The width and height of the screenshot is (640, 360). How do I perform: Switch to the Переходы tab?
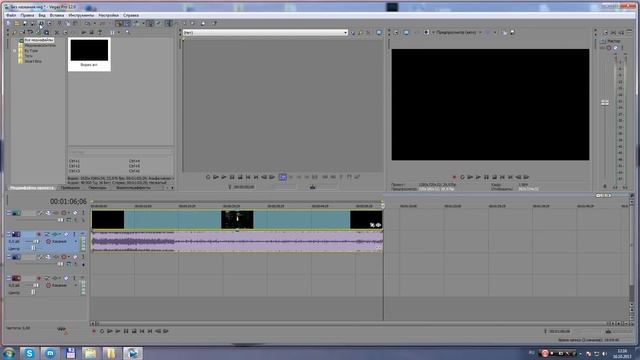click(97, 188)
